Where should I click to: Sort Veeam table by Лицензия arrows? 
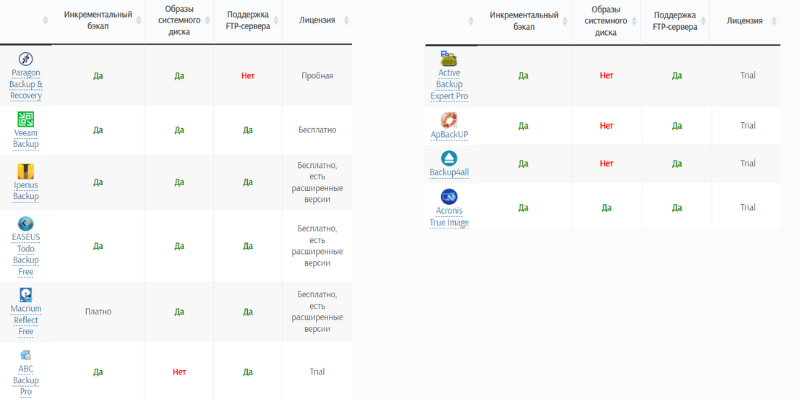(x=345, y=20)
